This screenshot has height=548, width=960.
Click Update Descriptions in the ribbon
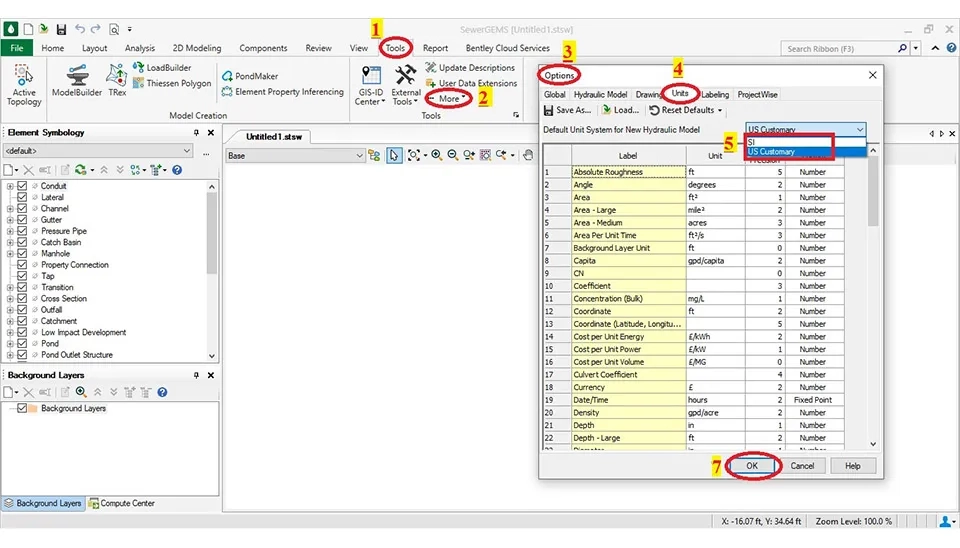470,68
